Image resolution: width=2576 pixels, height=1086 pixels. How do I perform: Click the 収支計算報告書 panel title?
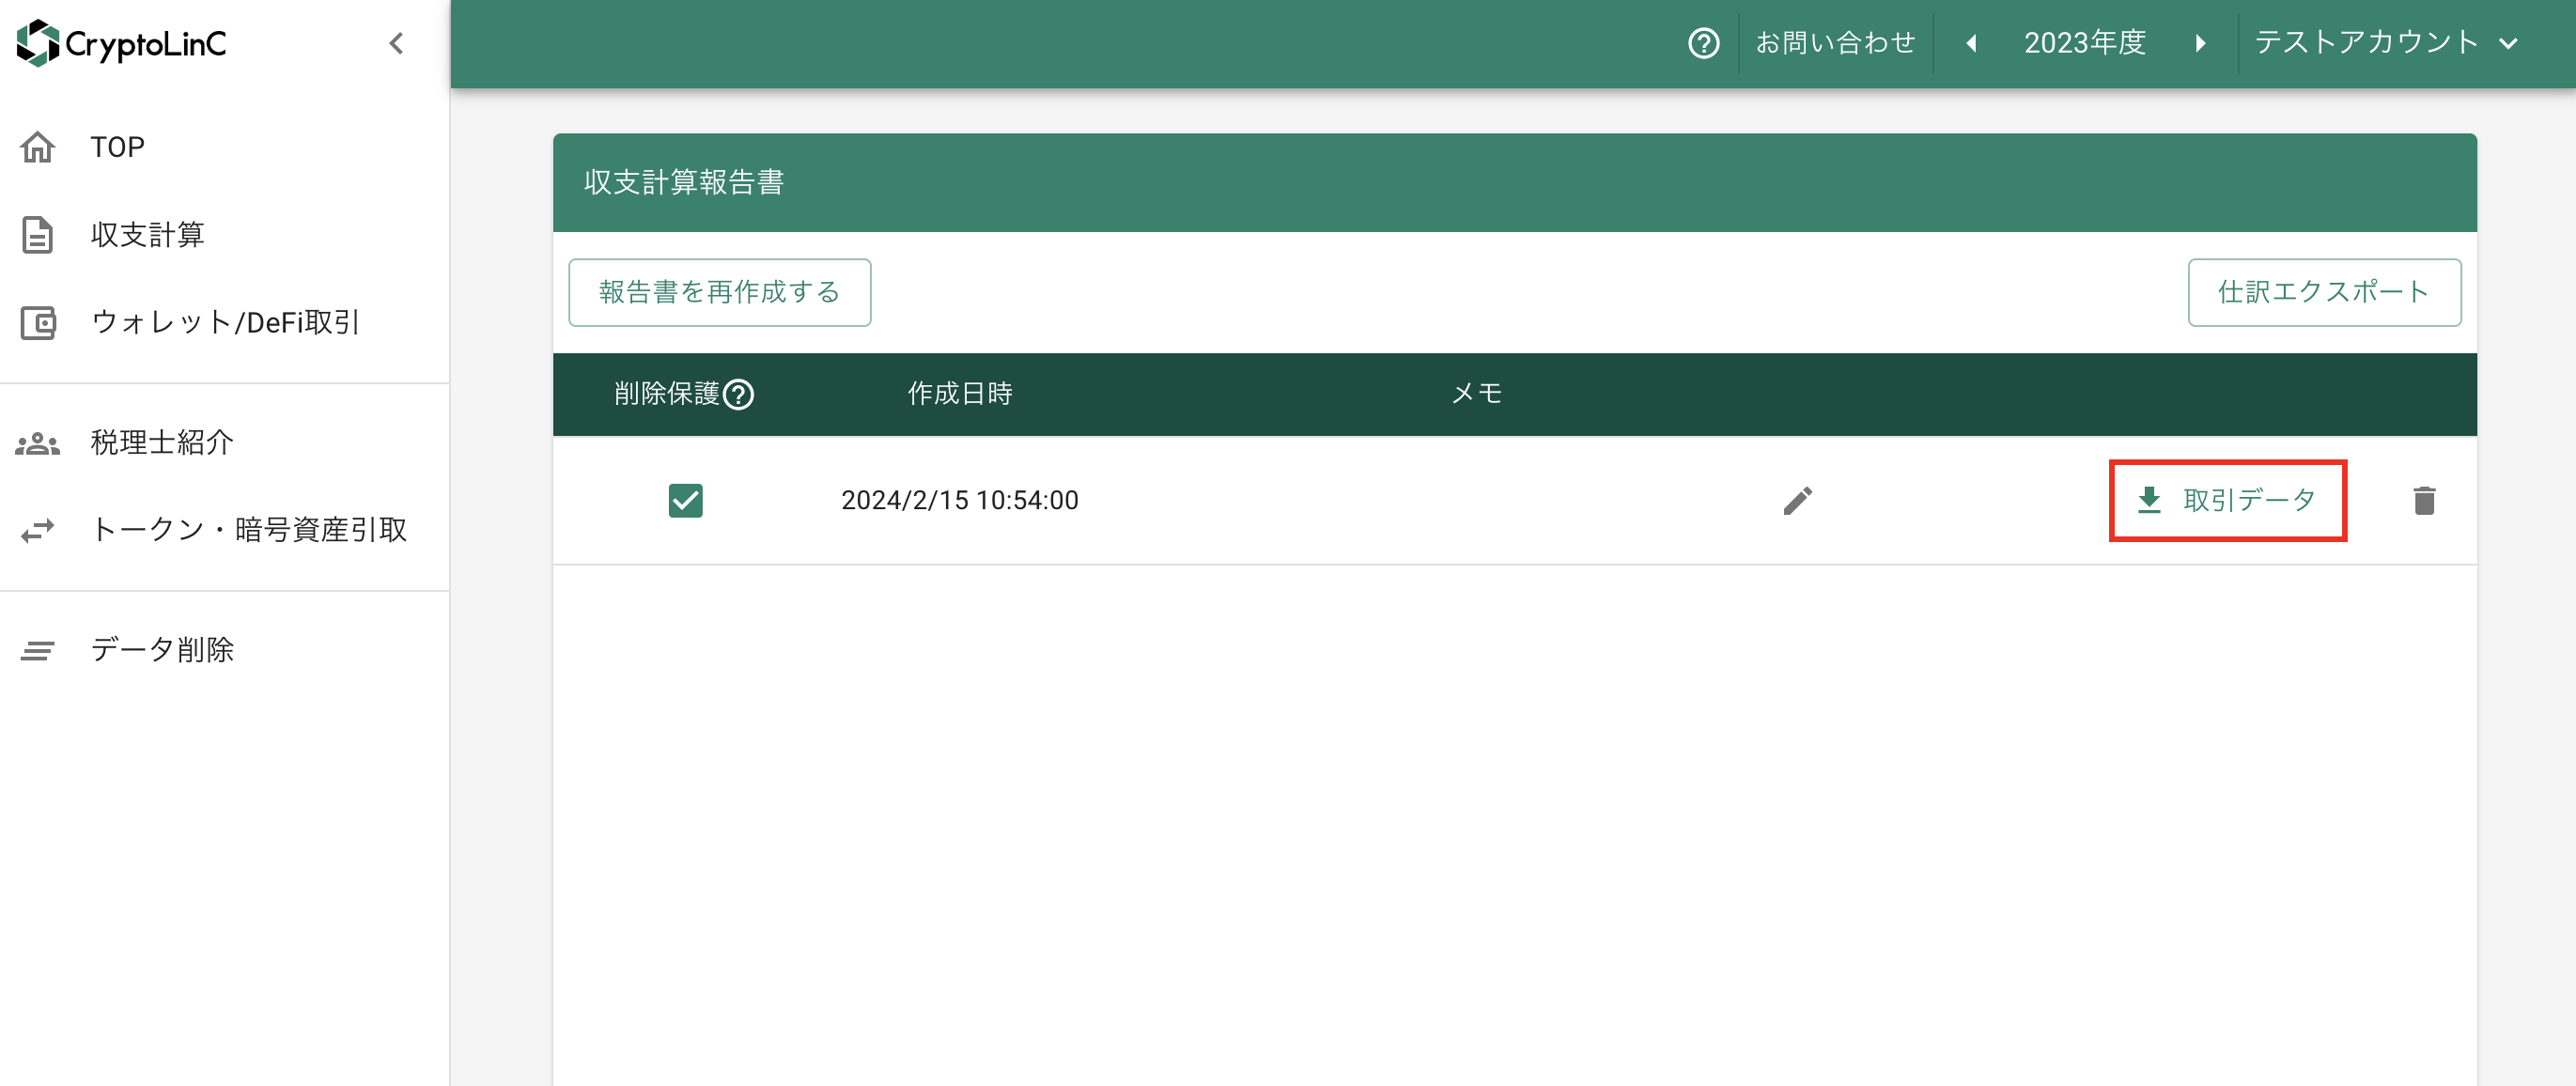pyautogui.click(x=683, y=182)
